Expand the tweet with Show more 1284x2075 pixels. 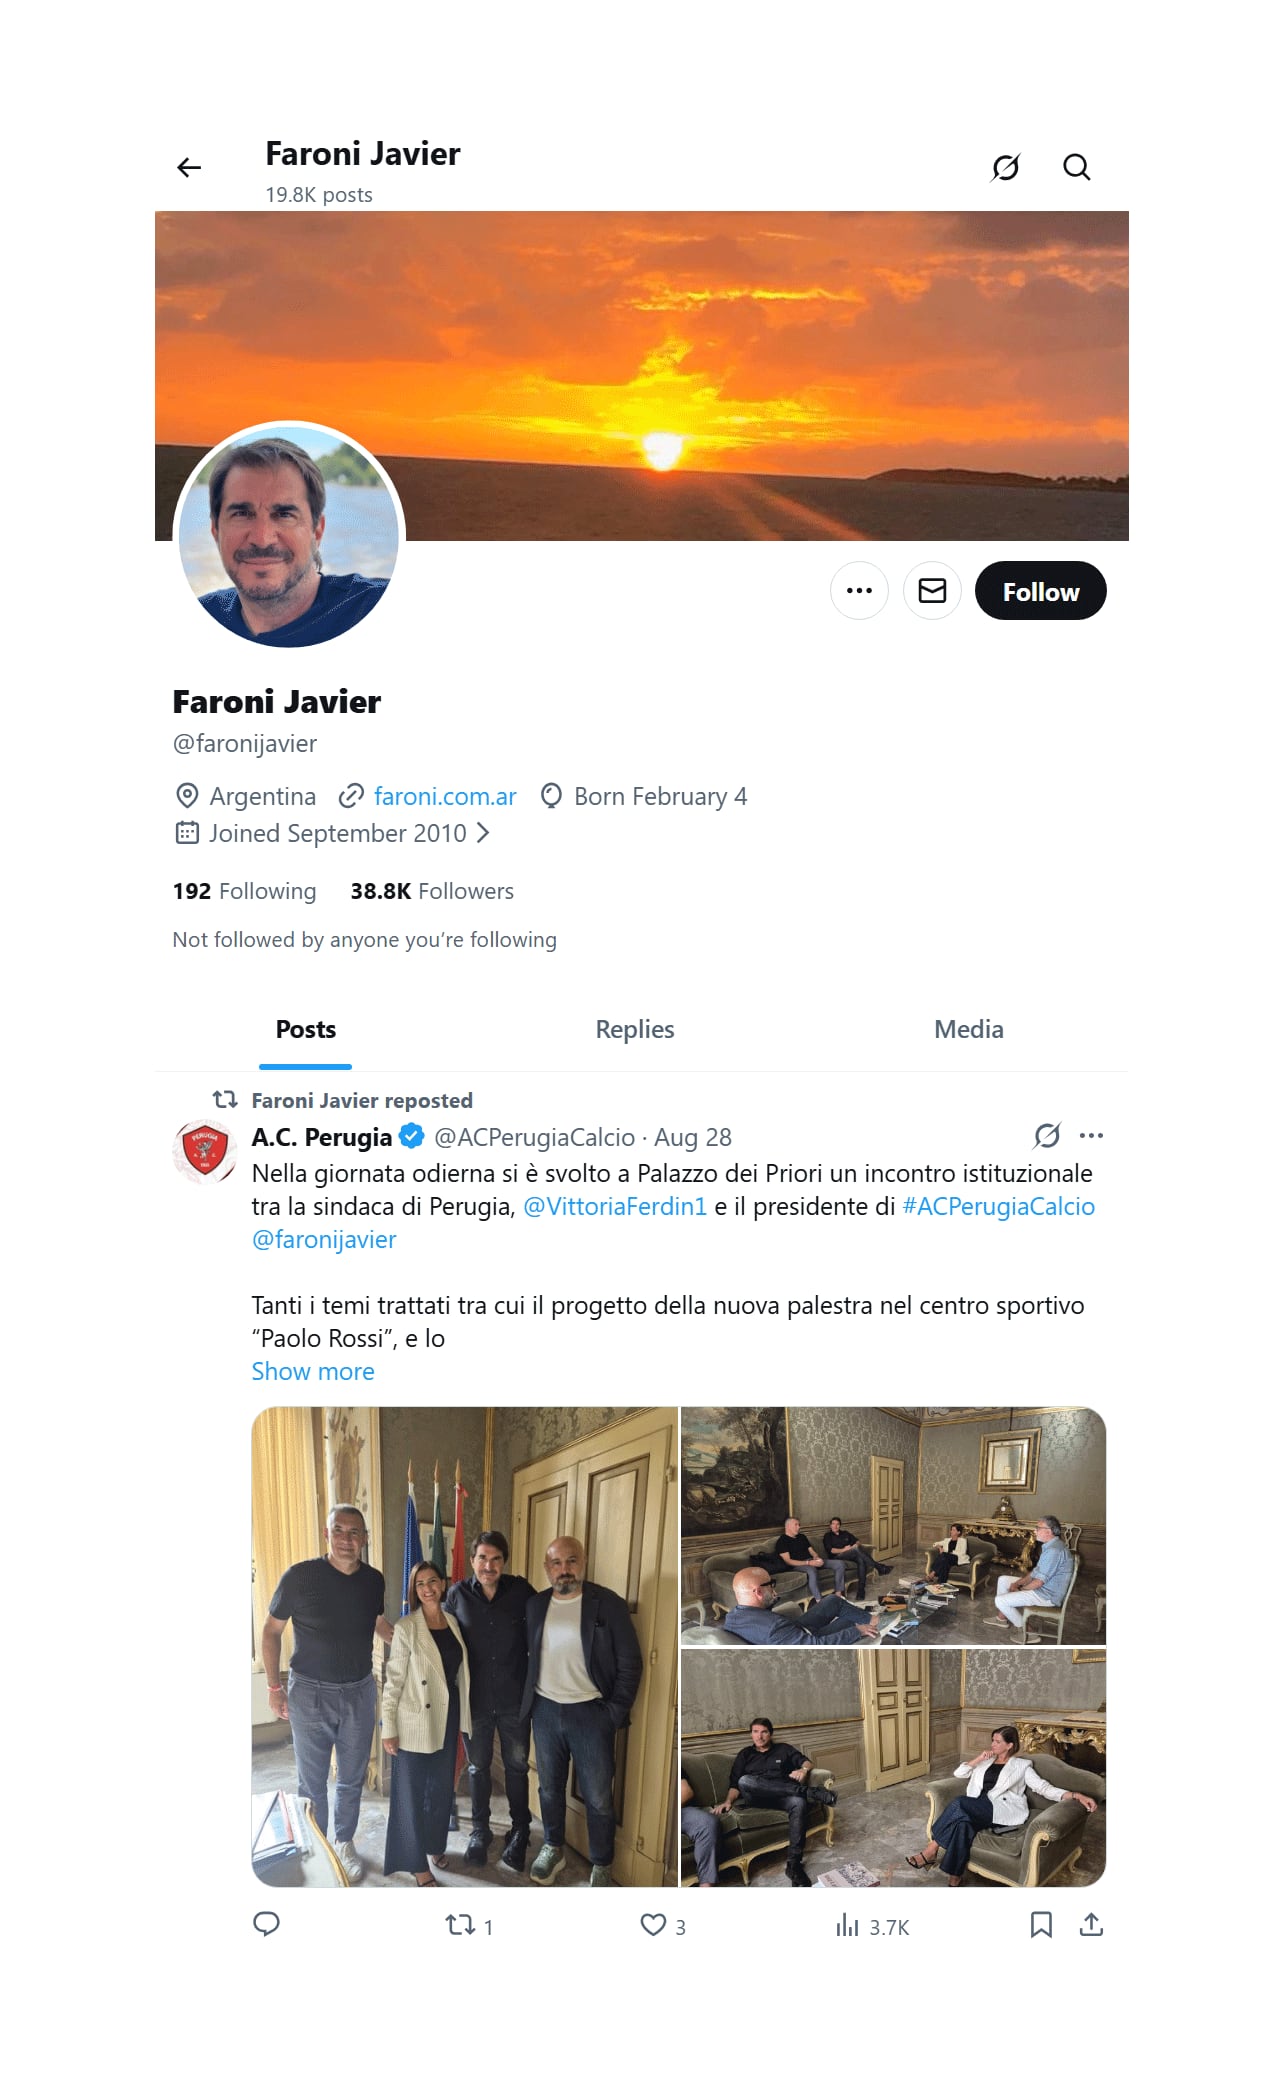pos(313,1371)
